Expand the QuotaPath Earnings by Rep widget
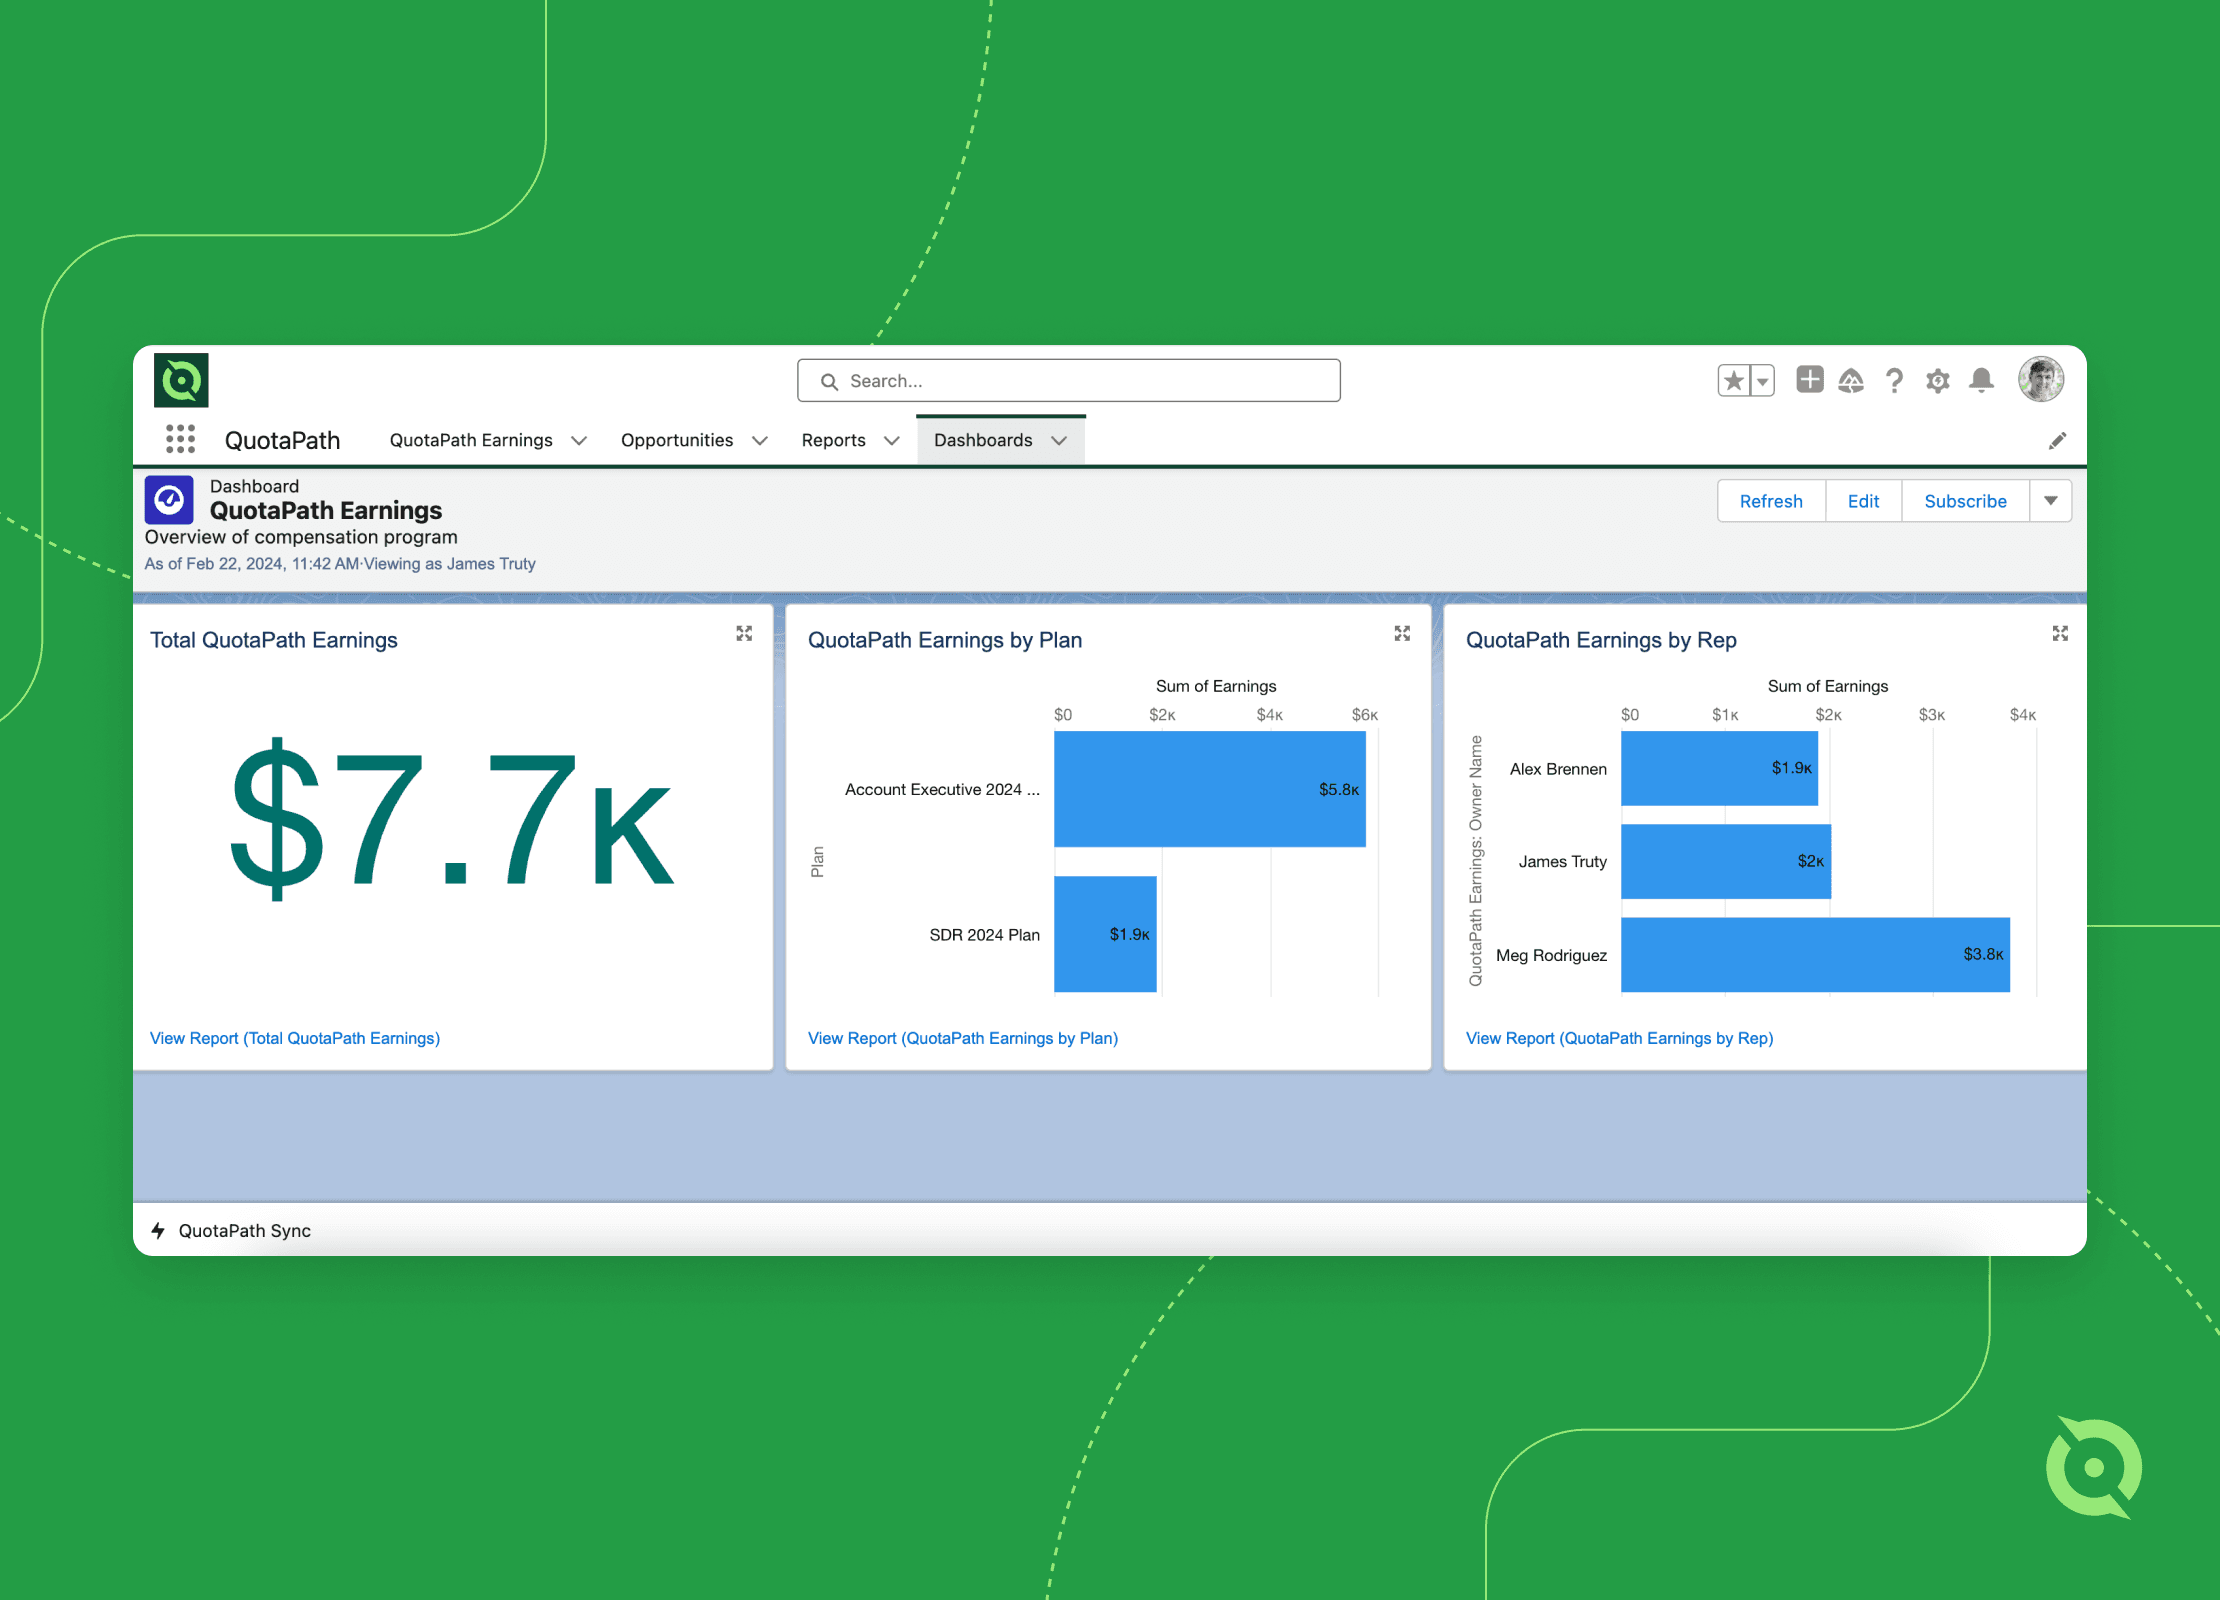 (x=2060, y=634)
